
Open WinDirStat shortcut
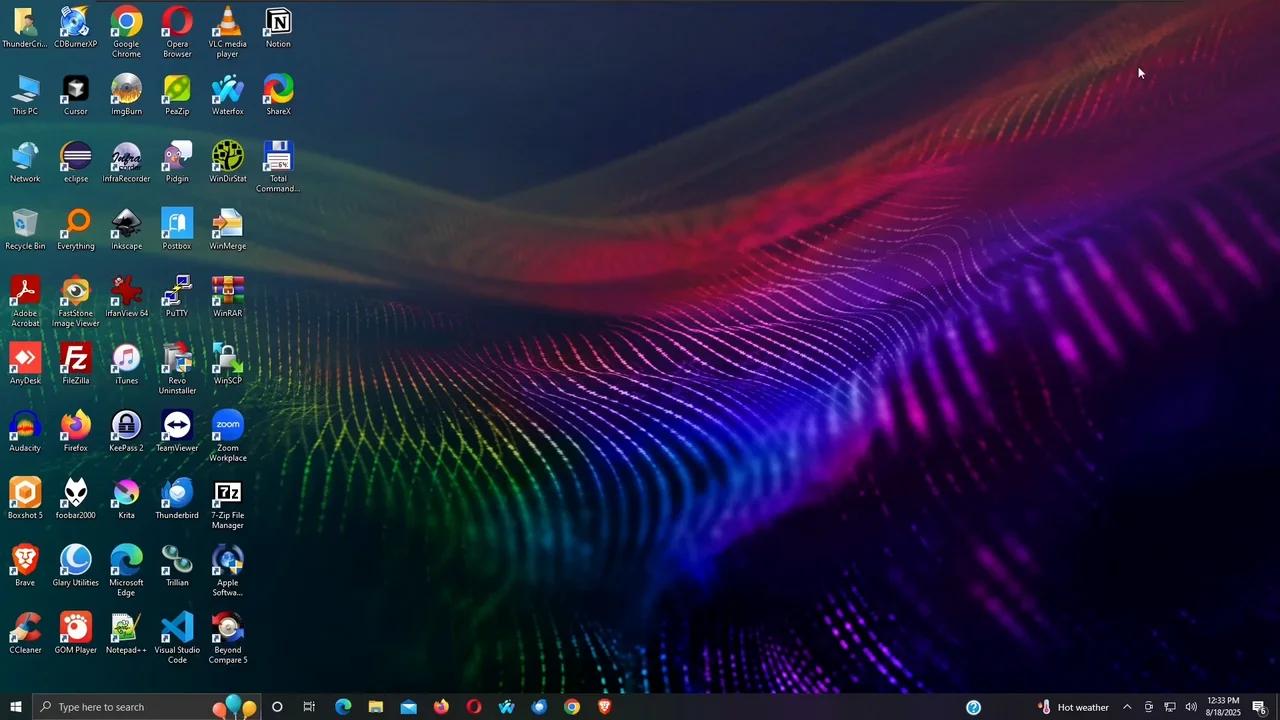[x=227, y=162]
